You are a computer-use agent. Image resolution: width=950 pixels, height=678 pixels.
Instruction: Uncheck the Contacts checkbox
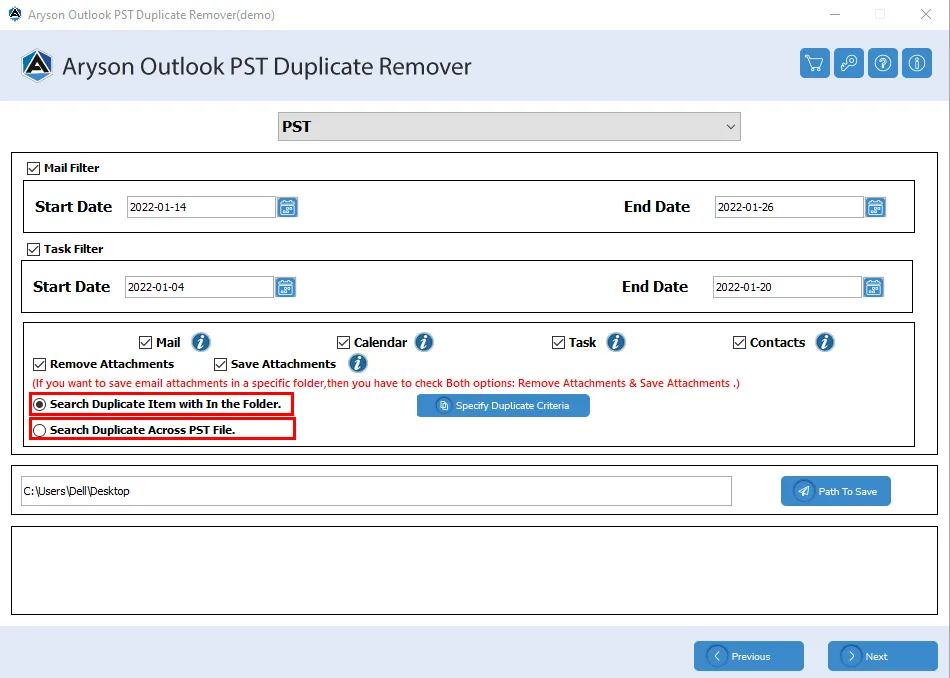point(739,343)
